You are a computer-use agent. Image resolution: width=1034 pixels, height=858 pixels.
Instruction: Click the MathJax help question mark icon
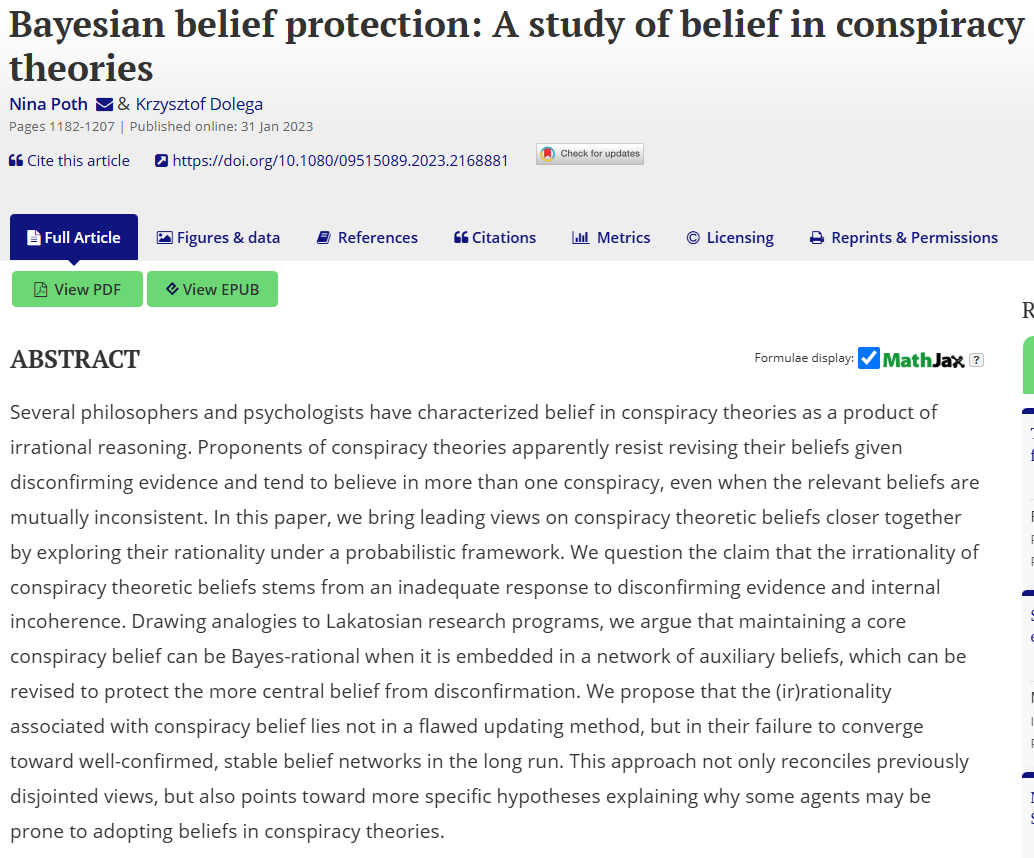976,360
